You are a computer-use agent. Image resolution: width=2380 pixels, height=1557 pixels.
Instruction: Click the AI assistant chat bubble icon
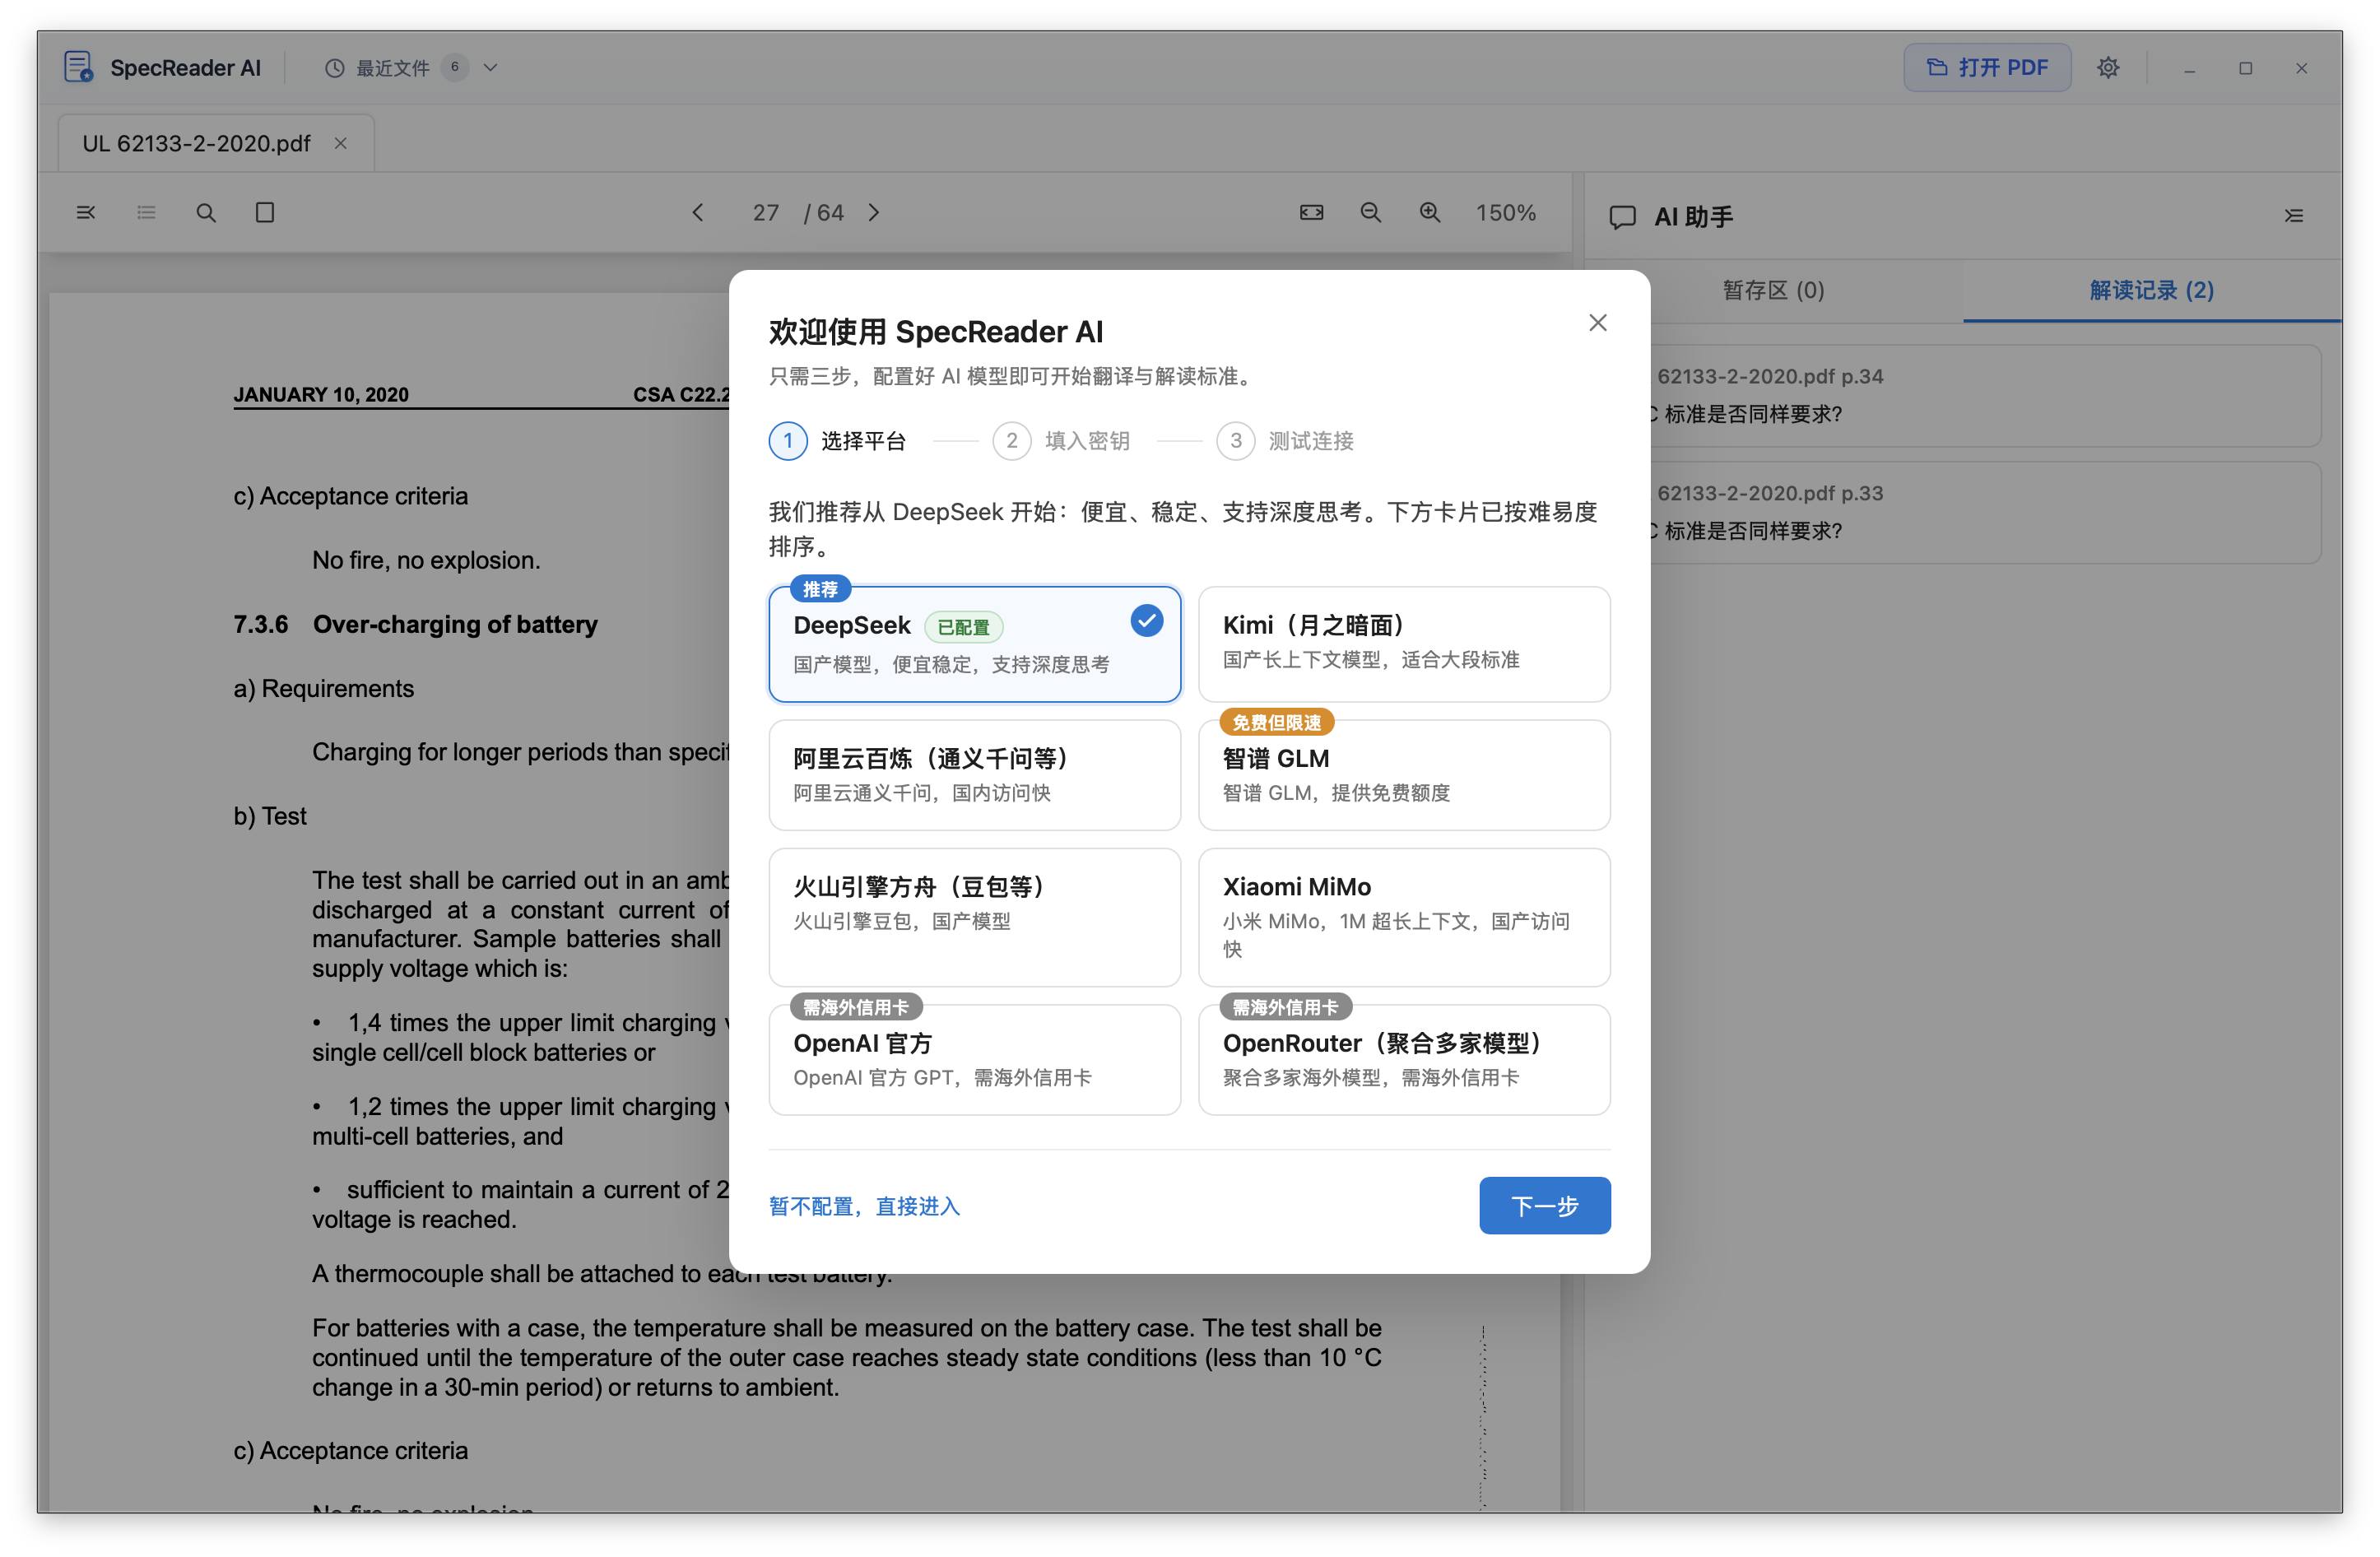1622,216
